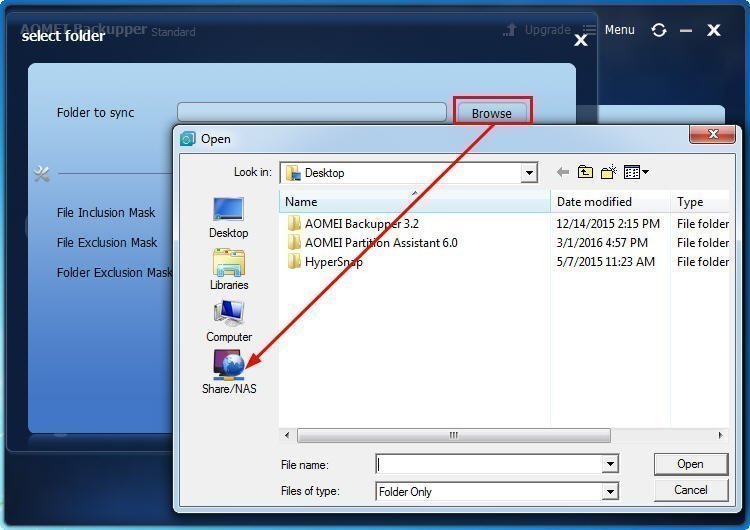Click the AOMEI Partition Assistant folder icon
The image size is (750, 530).
[x=294, y=242]
